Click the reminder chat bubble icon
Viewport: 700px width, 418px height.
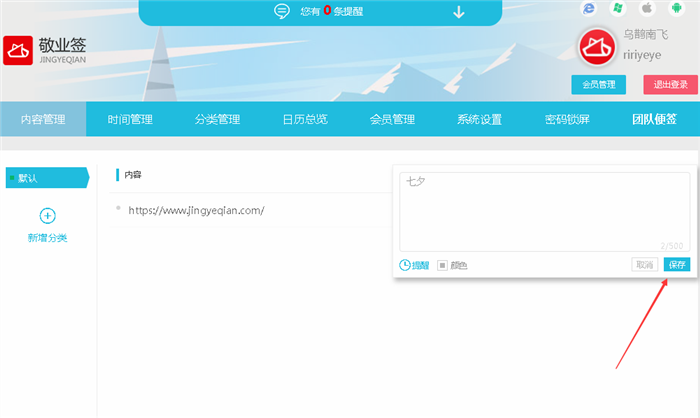click(282, 11)
